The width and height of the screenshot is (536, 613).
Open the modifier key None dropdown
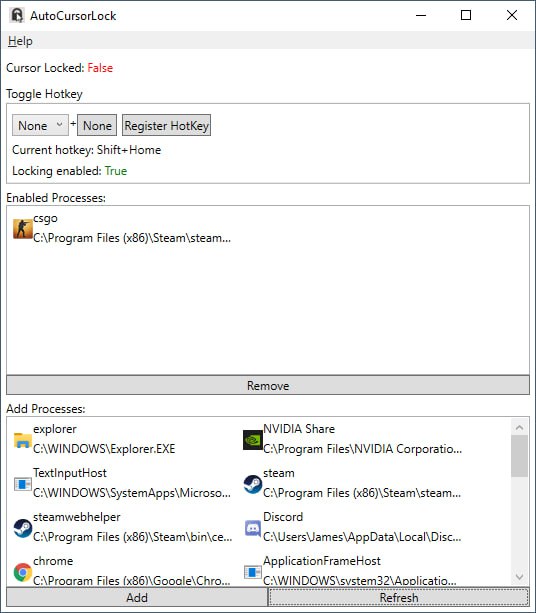click(x=40, y=125)
